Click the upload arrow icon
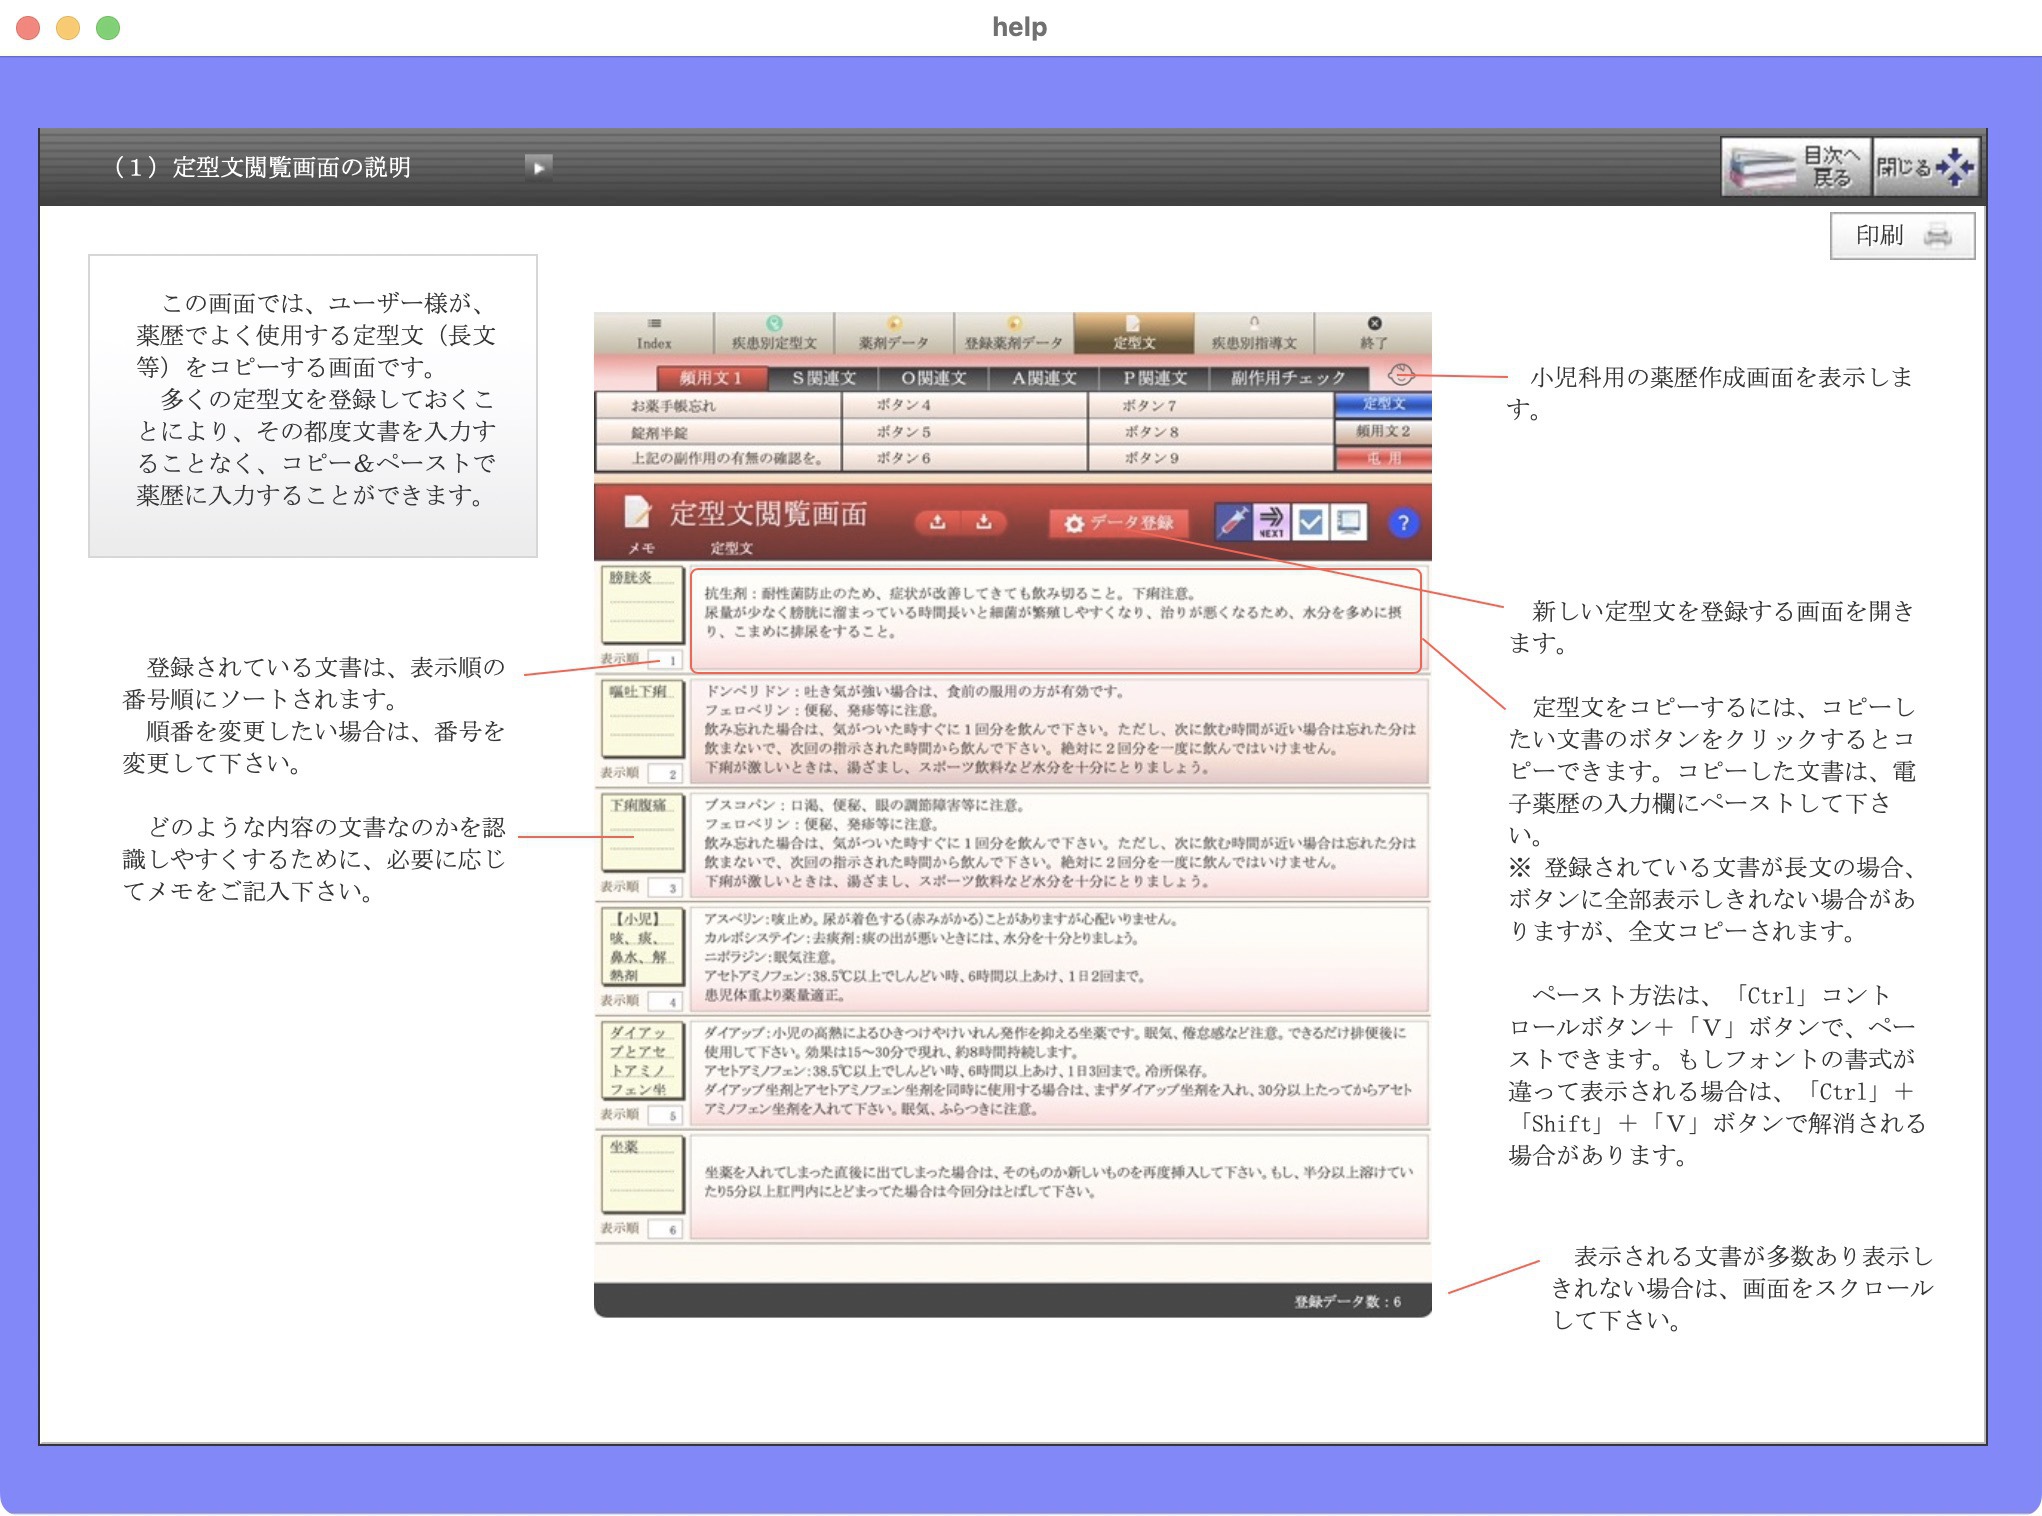The image size is (2042, 1516). click(x=937, y=522)
